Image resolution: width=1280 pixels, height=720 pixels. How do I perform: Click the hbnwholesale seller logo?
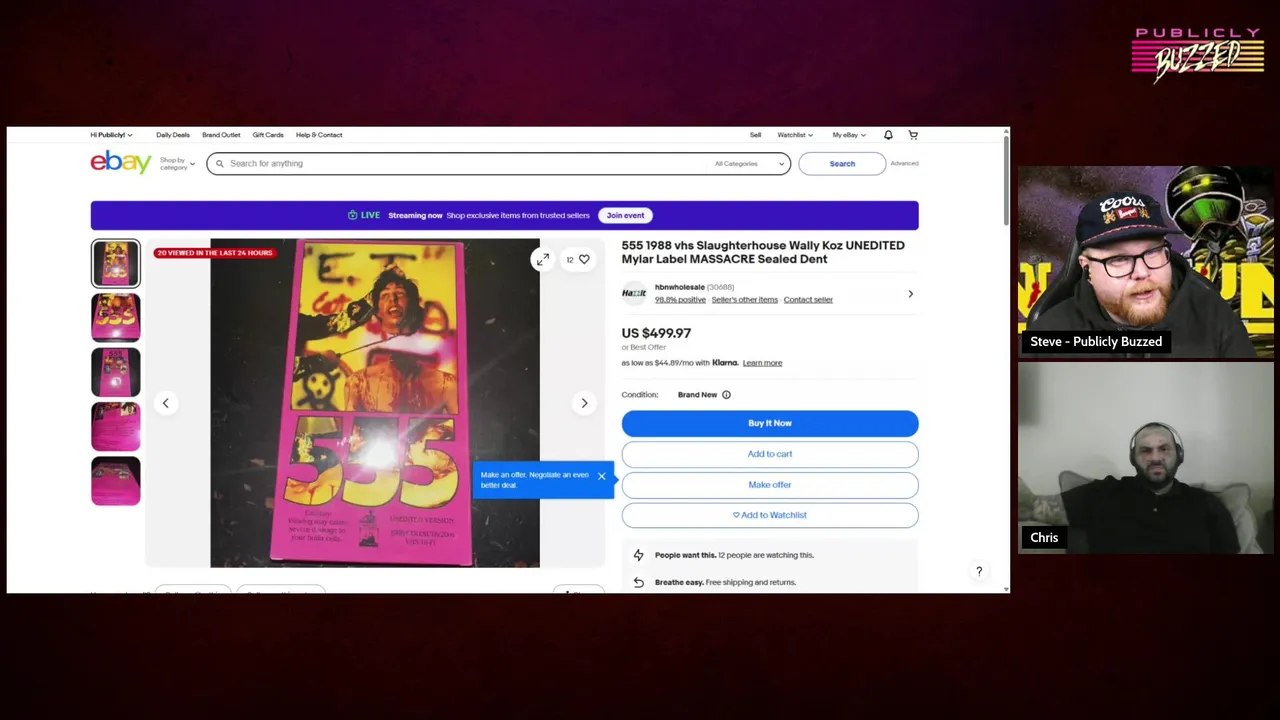pos(634,293)
